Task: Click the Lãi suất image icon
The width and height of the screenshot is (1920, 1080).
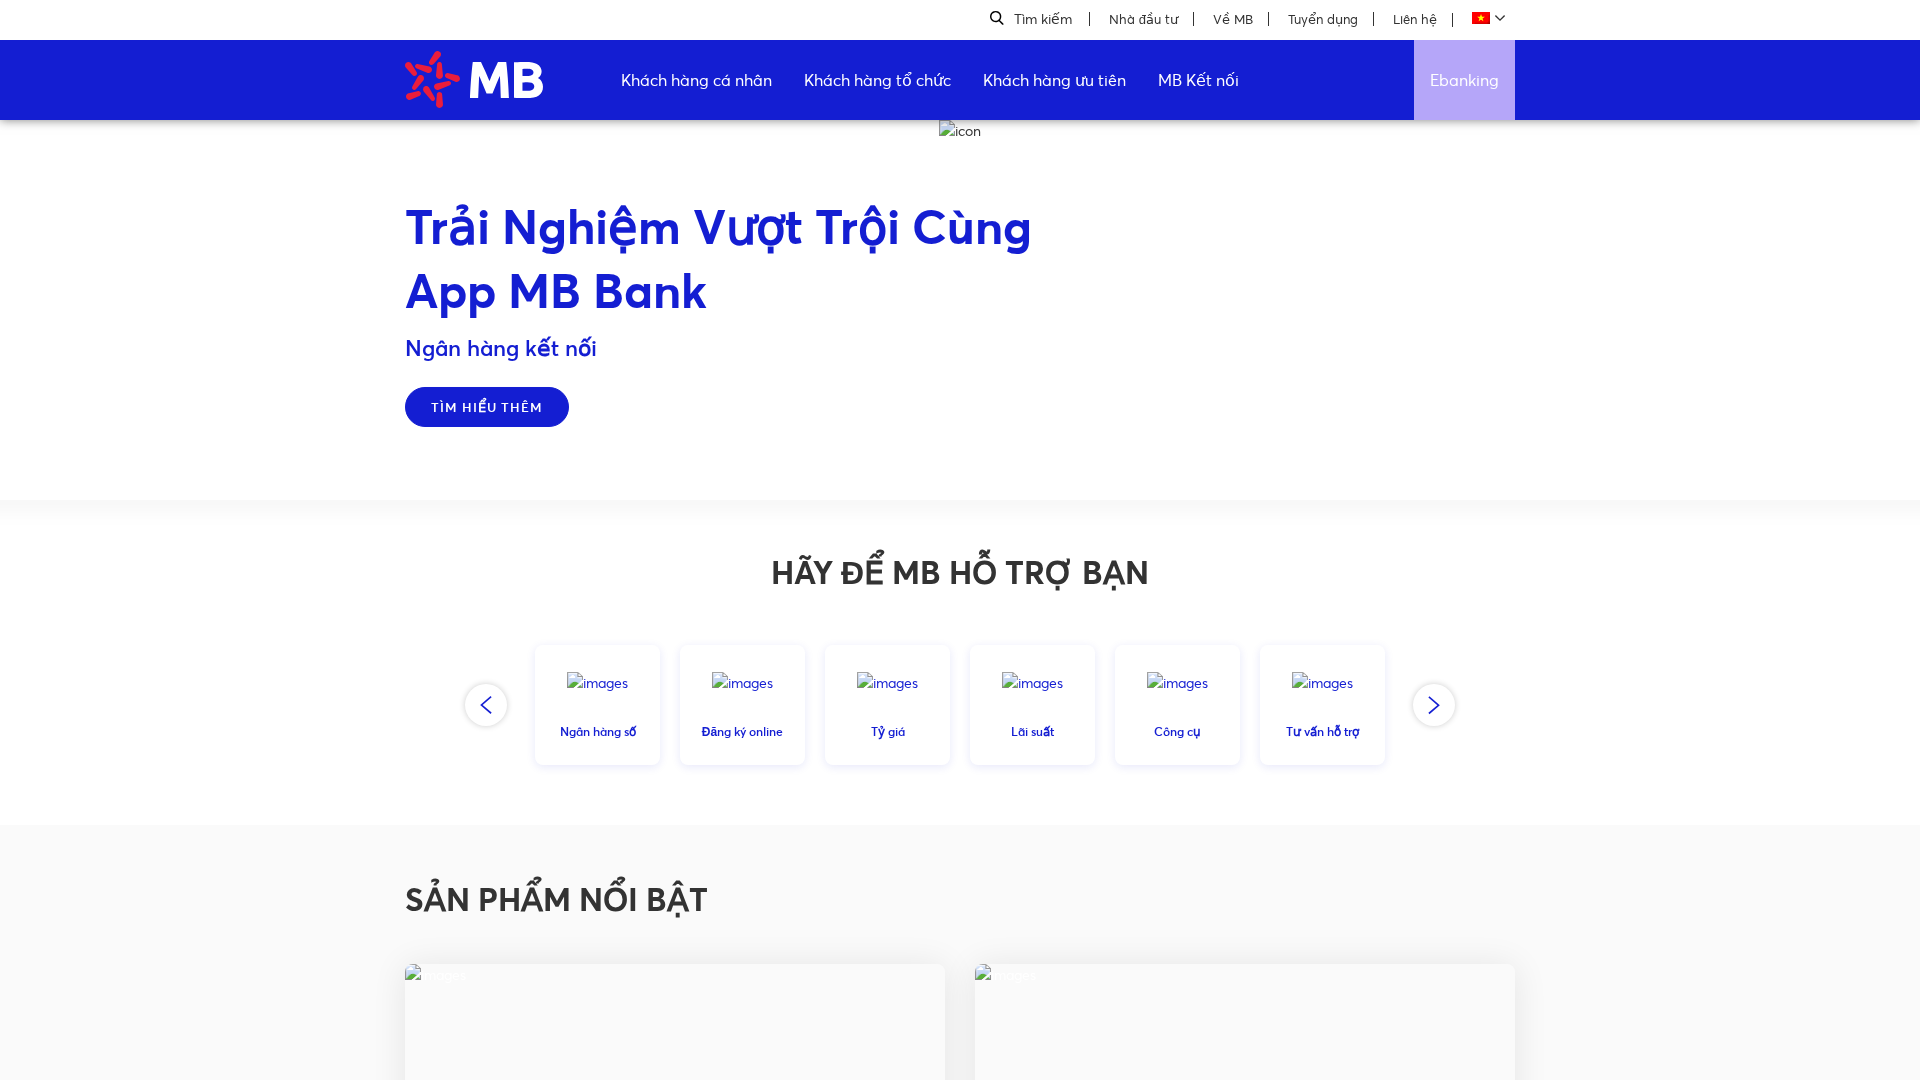Action: pos(1032,683)
